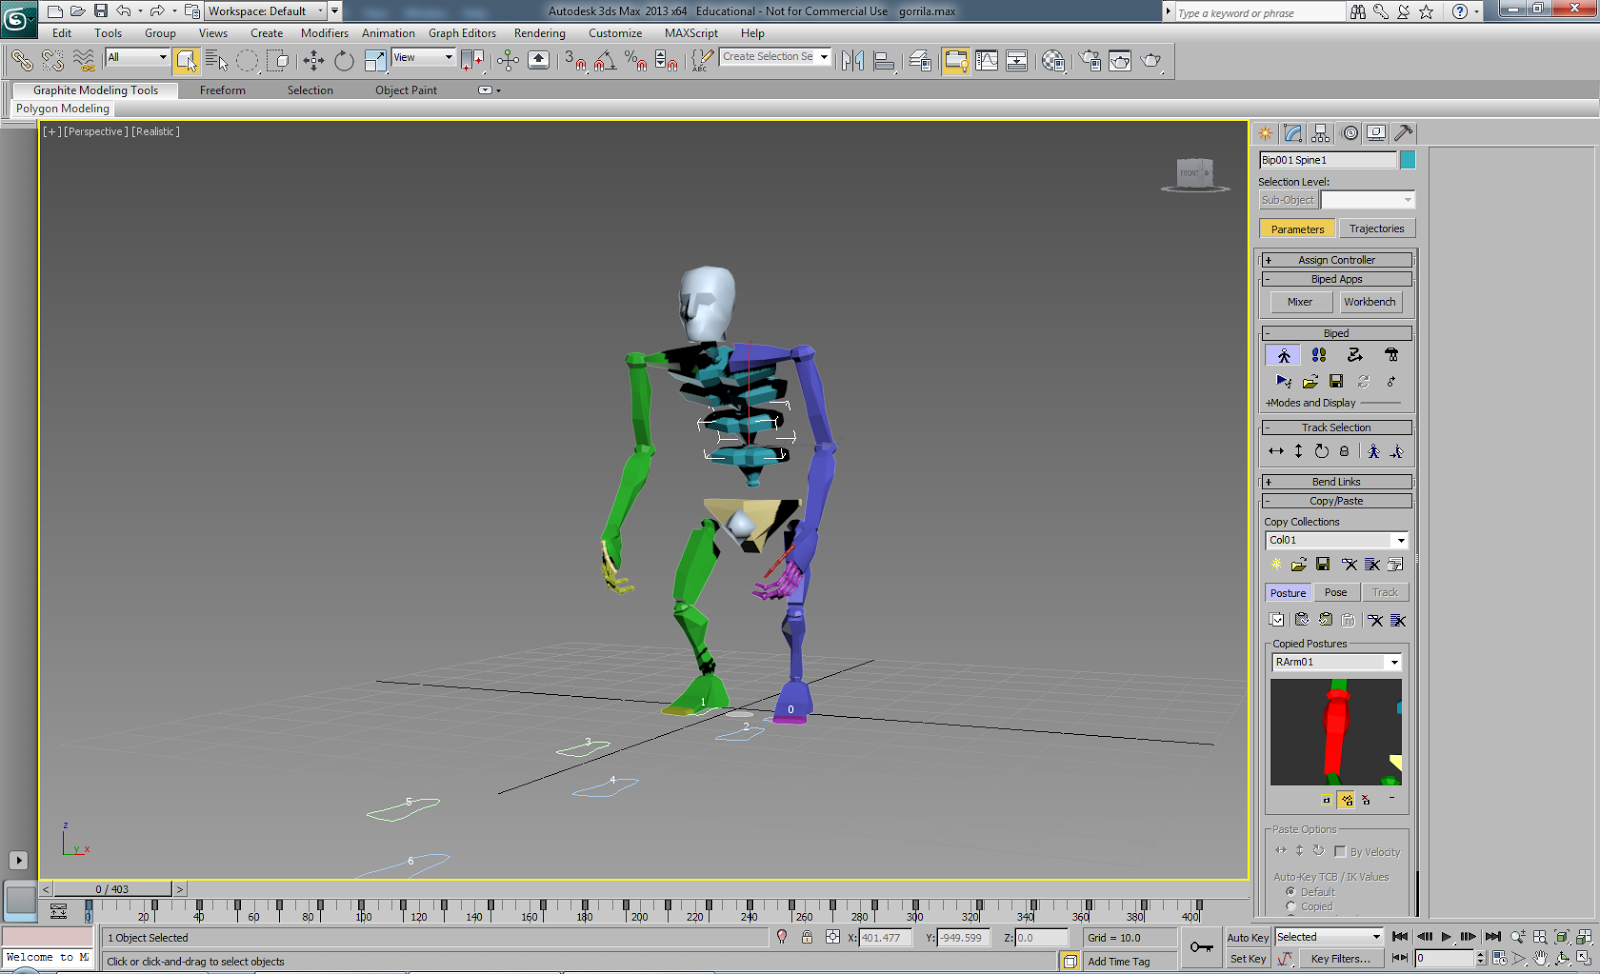Activate Biped Footstep Mode
The height and width of the screenshot is (974, 1600).
click(x=1319, y=356)
